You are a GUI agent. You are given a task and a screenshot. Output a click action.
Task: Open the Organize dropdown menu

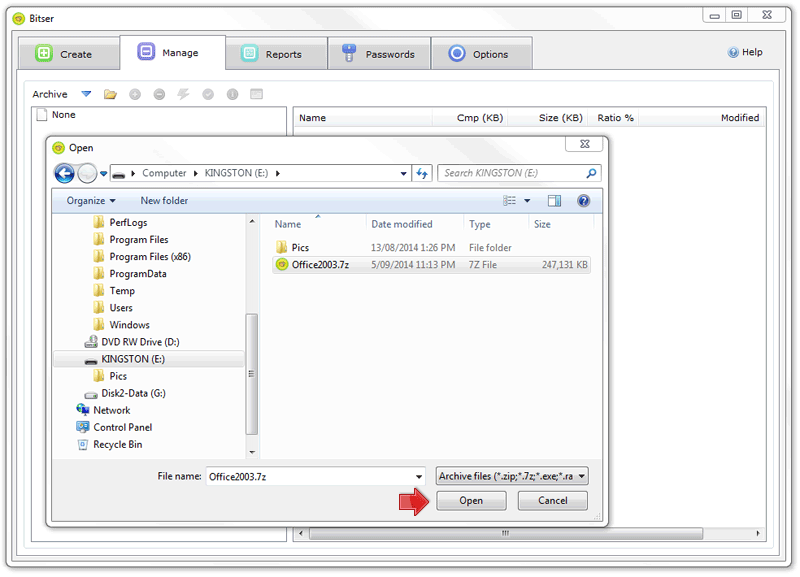91,201
